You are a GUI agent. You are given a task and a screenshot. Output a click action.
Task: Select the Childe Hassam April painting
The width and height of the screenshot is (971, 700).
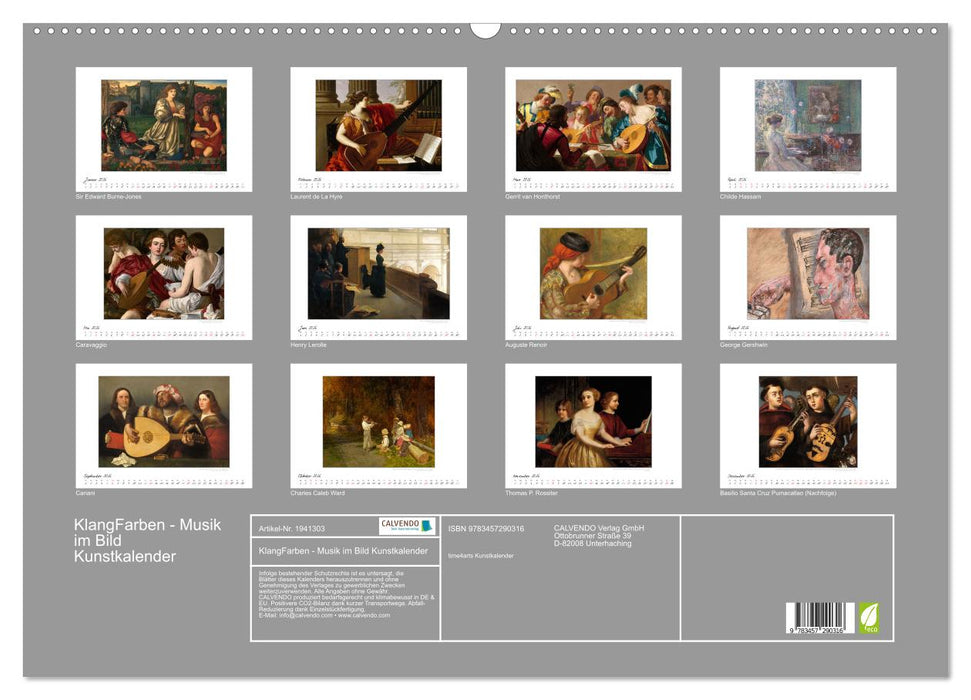coord(807,125)
